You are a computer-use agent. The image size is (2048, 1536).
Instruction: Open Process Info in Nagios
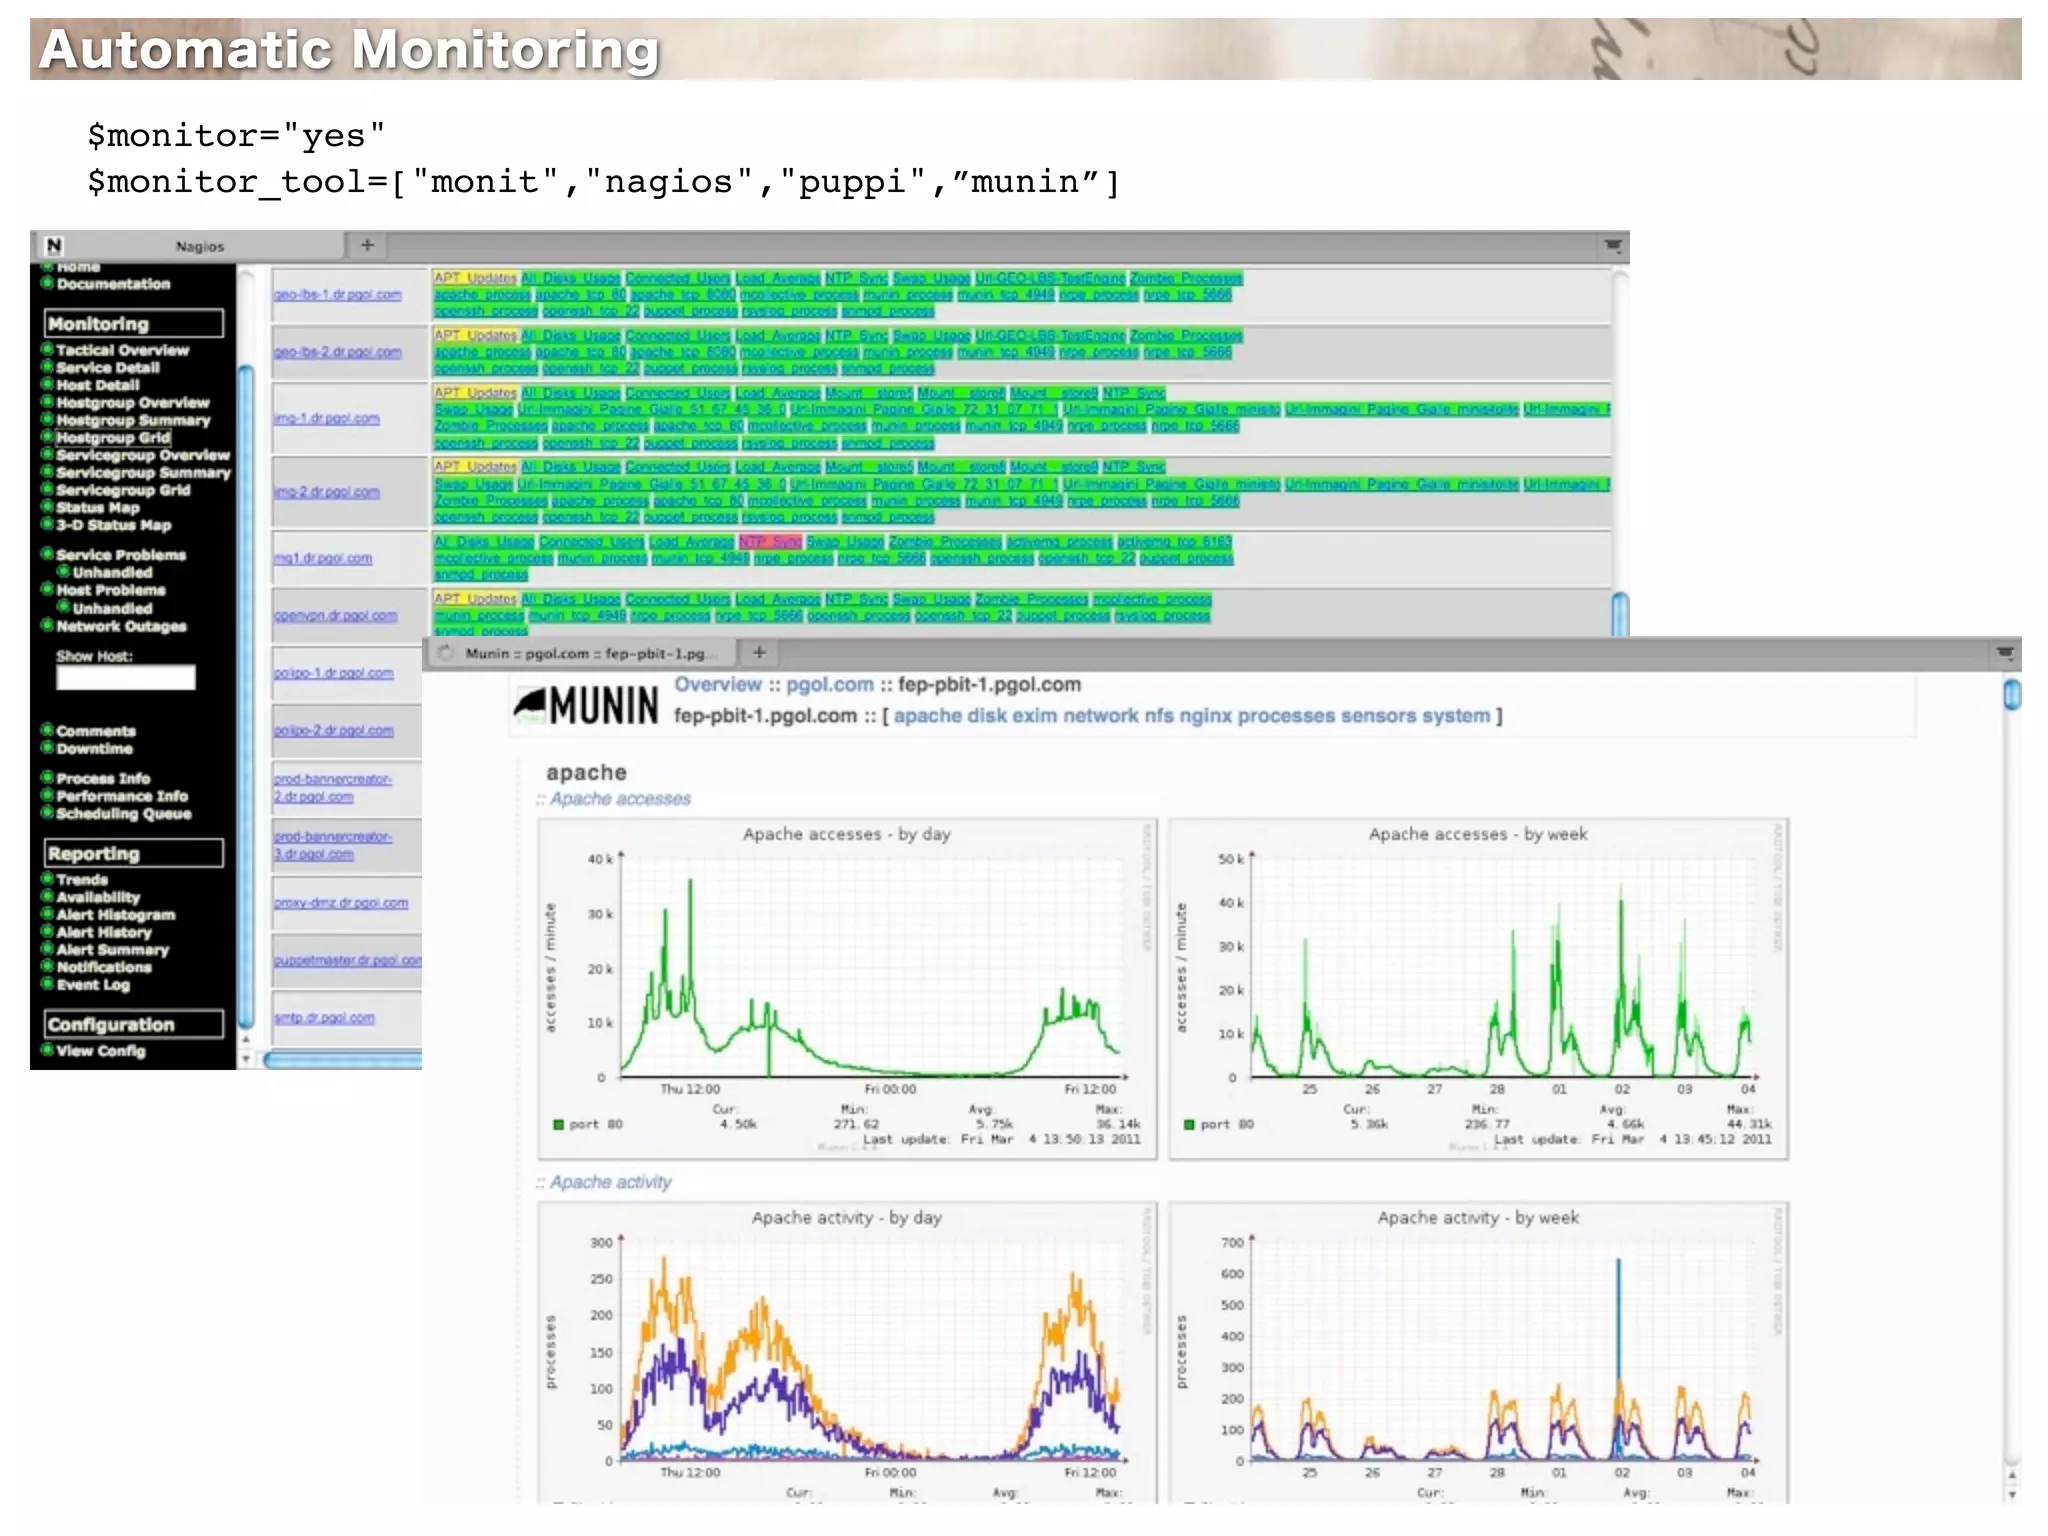(x=103, y=779)
